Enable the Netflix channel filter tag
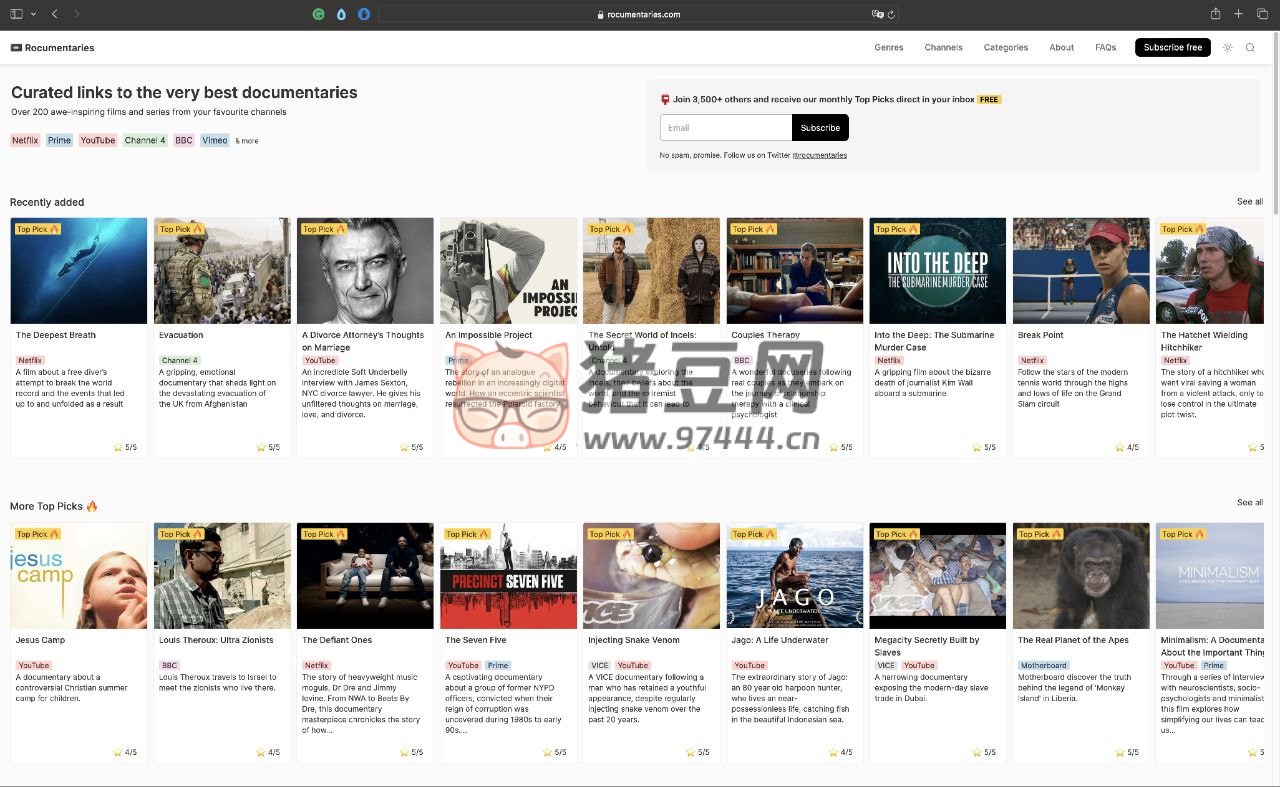The image size is (1280, 787). pyautogui.click(x=24, y=140)
